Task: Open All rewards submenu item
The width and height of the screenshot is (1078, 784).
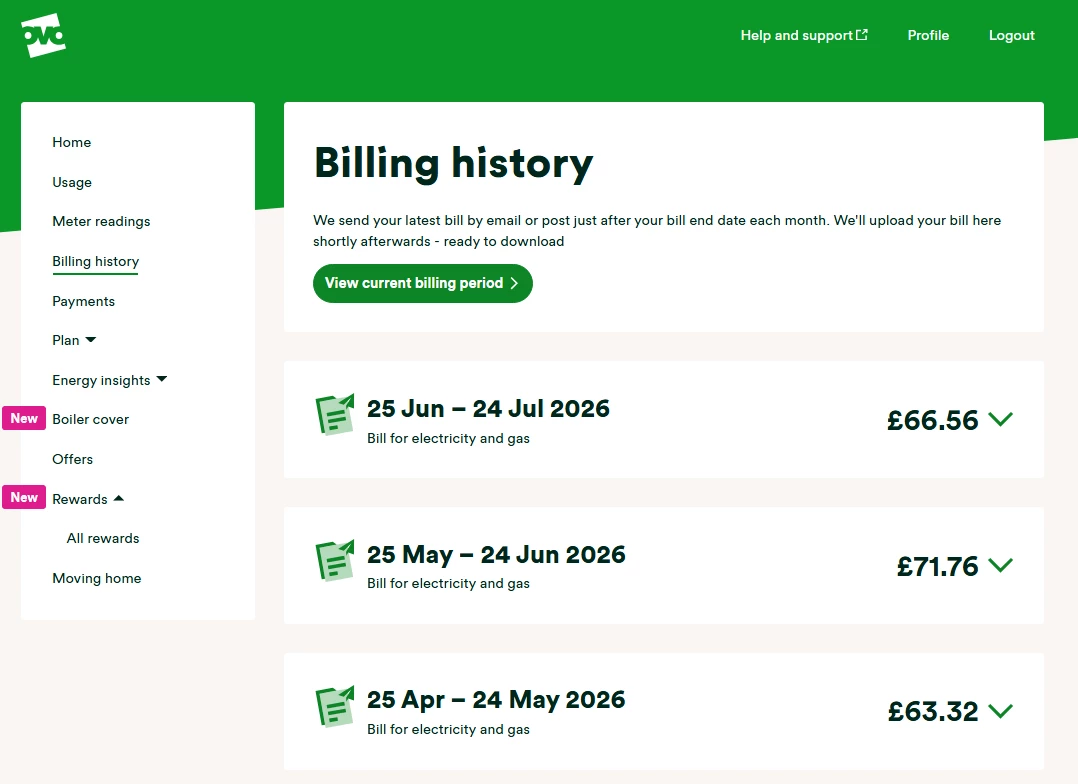Action: click(x=103, y=538)
